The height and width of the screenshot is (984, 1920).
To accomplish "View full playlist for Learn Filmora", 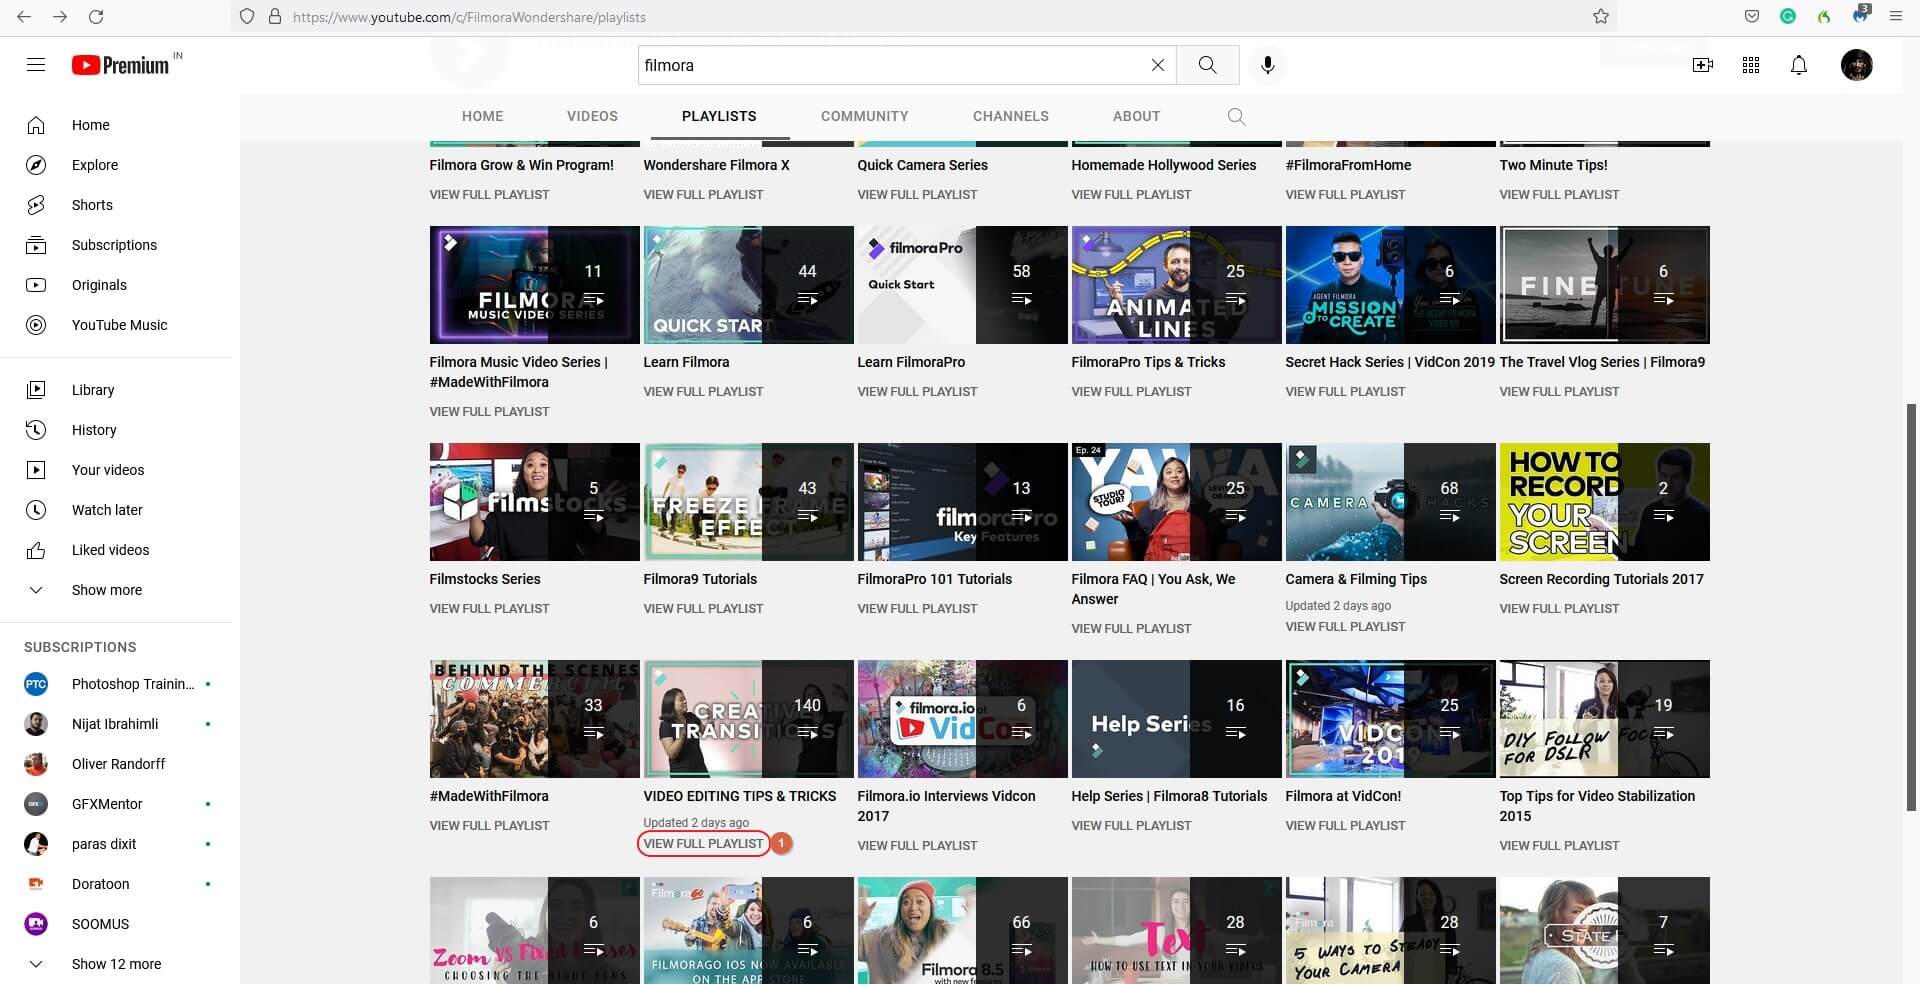I will [x=703, y=392].
